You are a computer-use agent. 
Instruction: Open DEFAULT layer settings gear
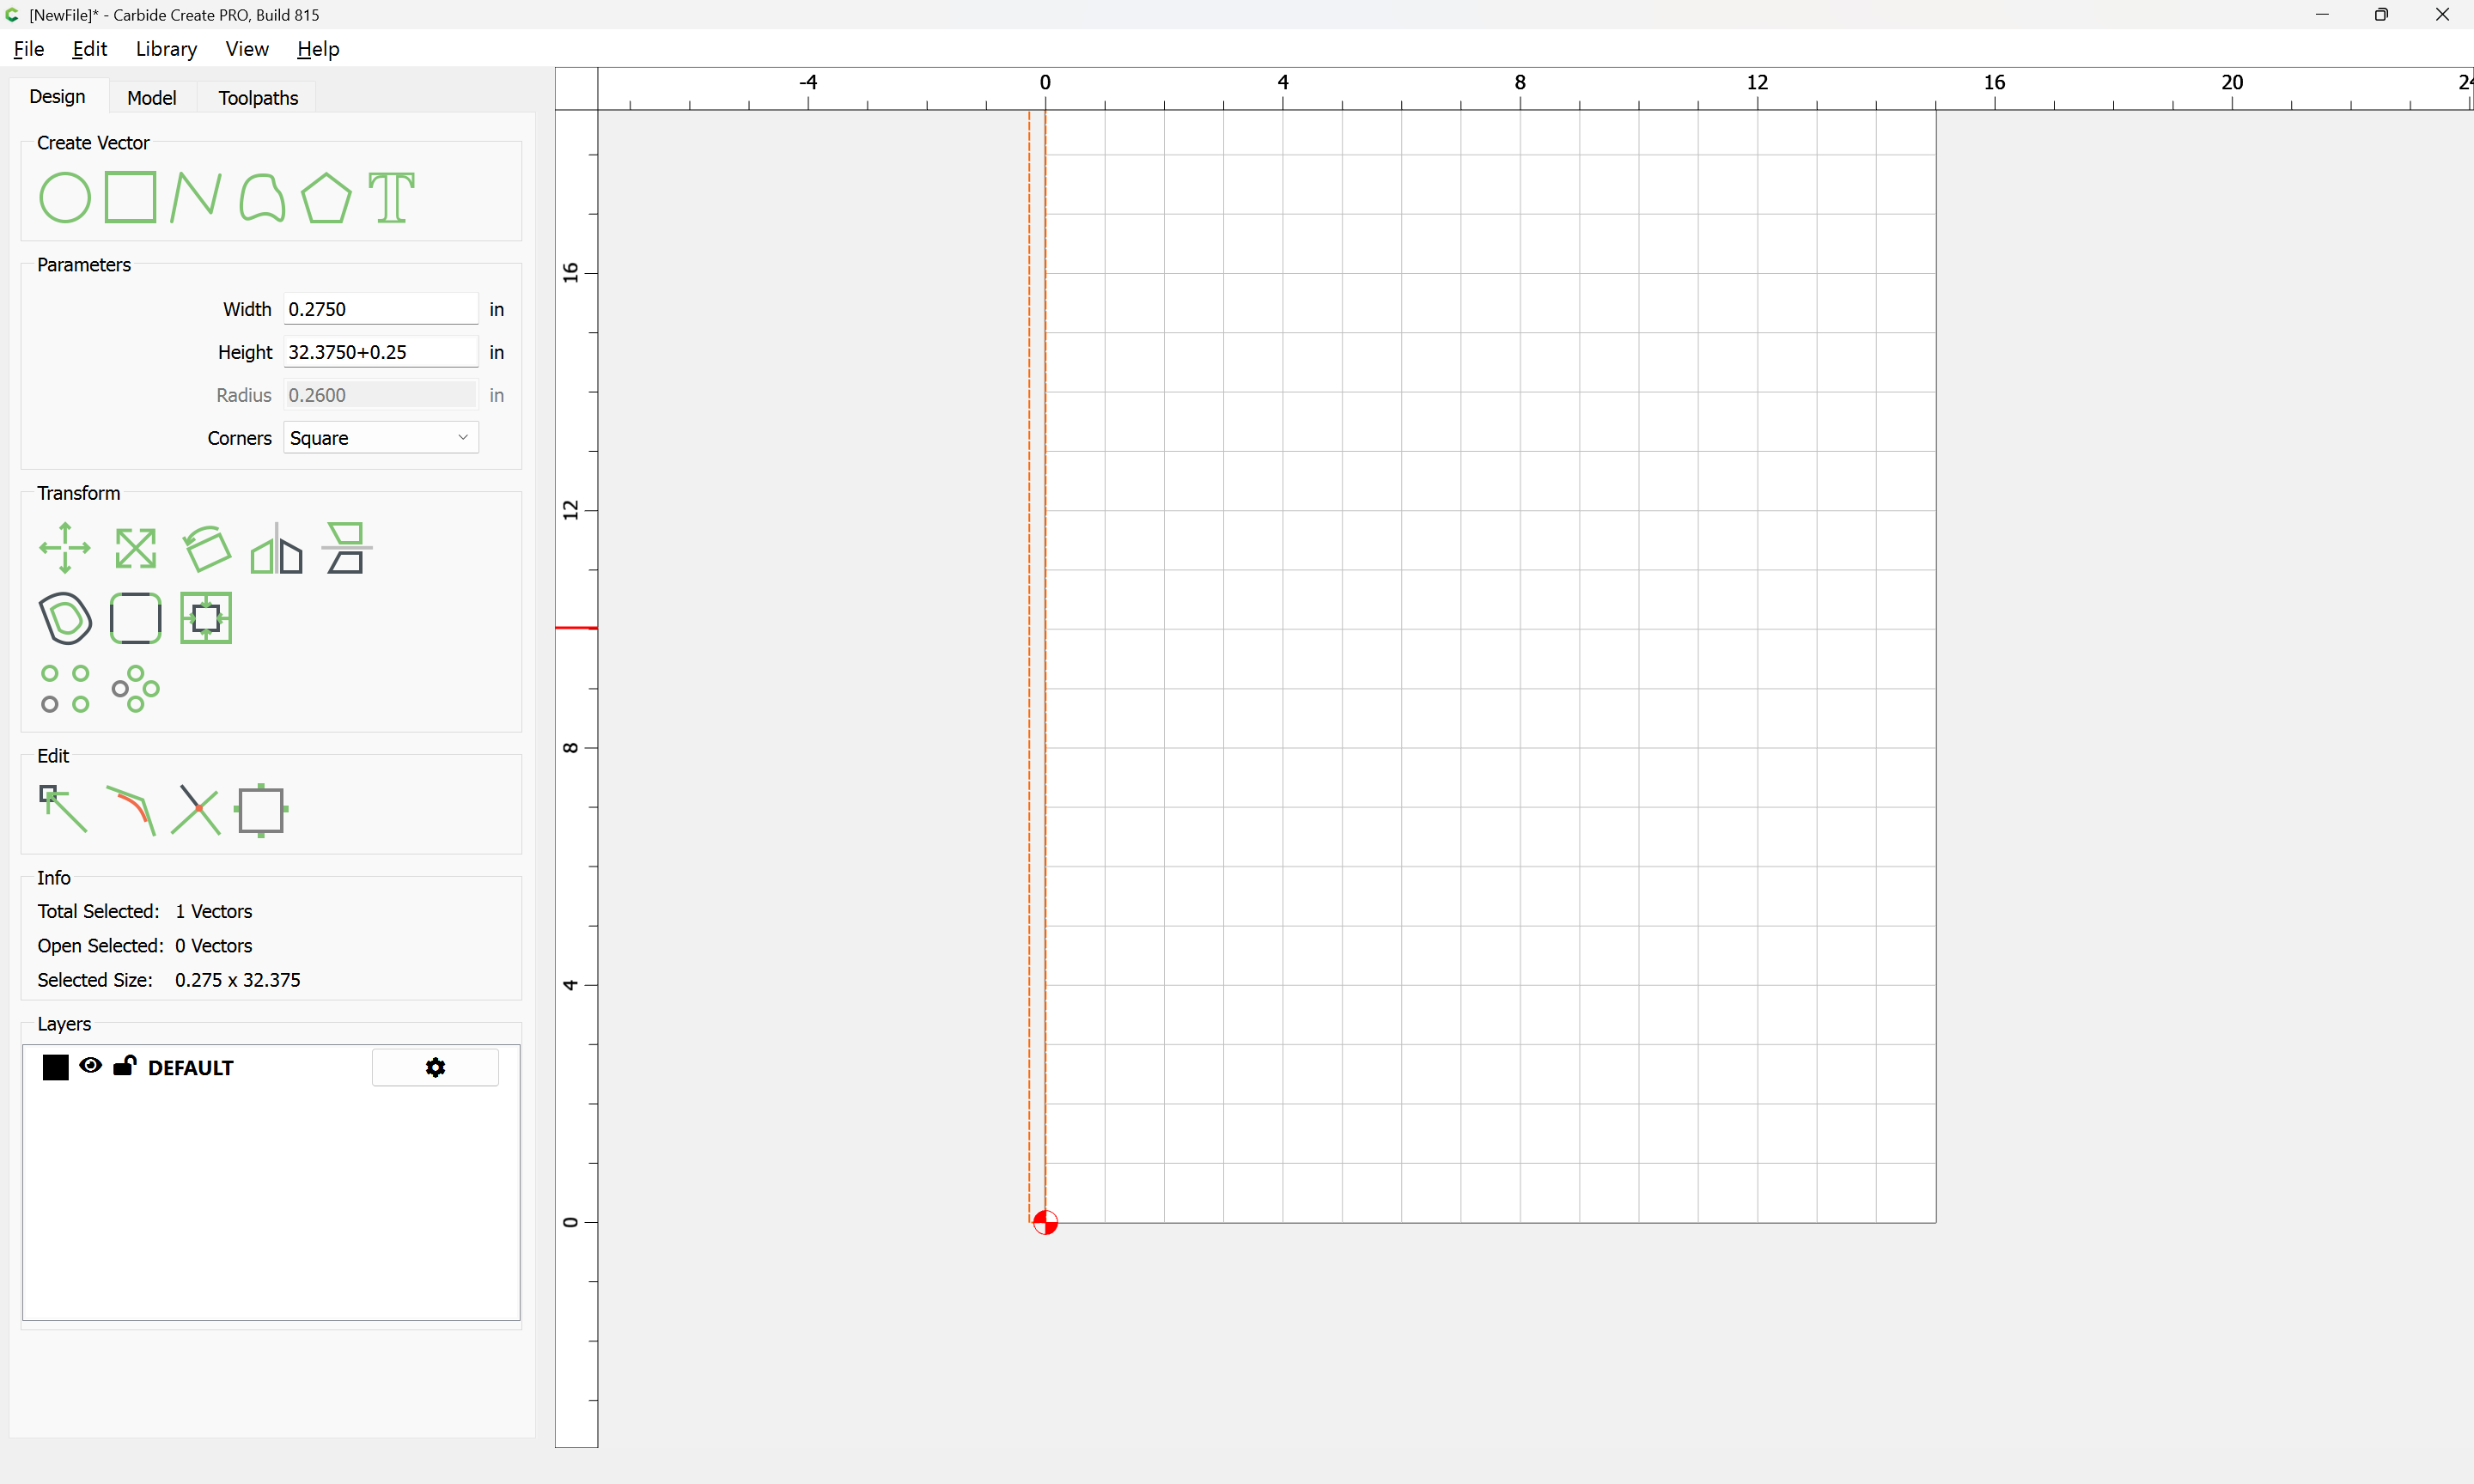435,1067
